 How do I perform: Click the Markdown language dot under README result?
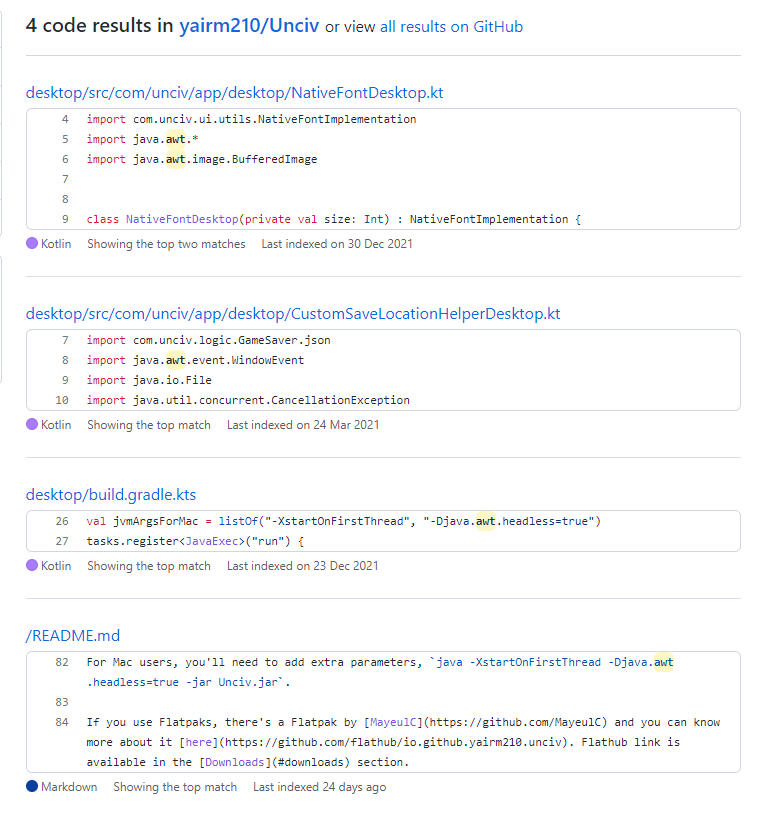pos(30,787)
